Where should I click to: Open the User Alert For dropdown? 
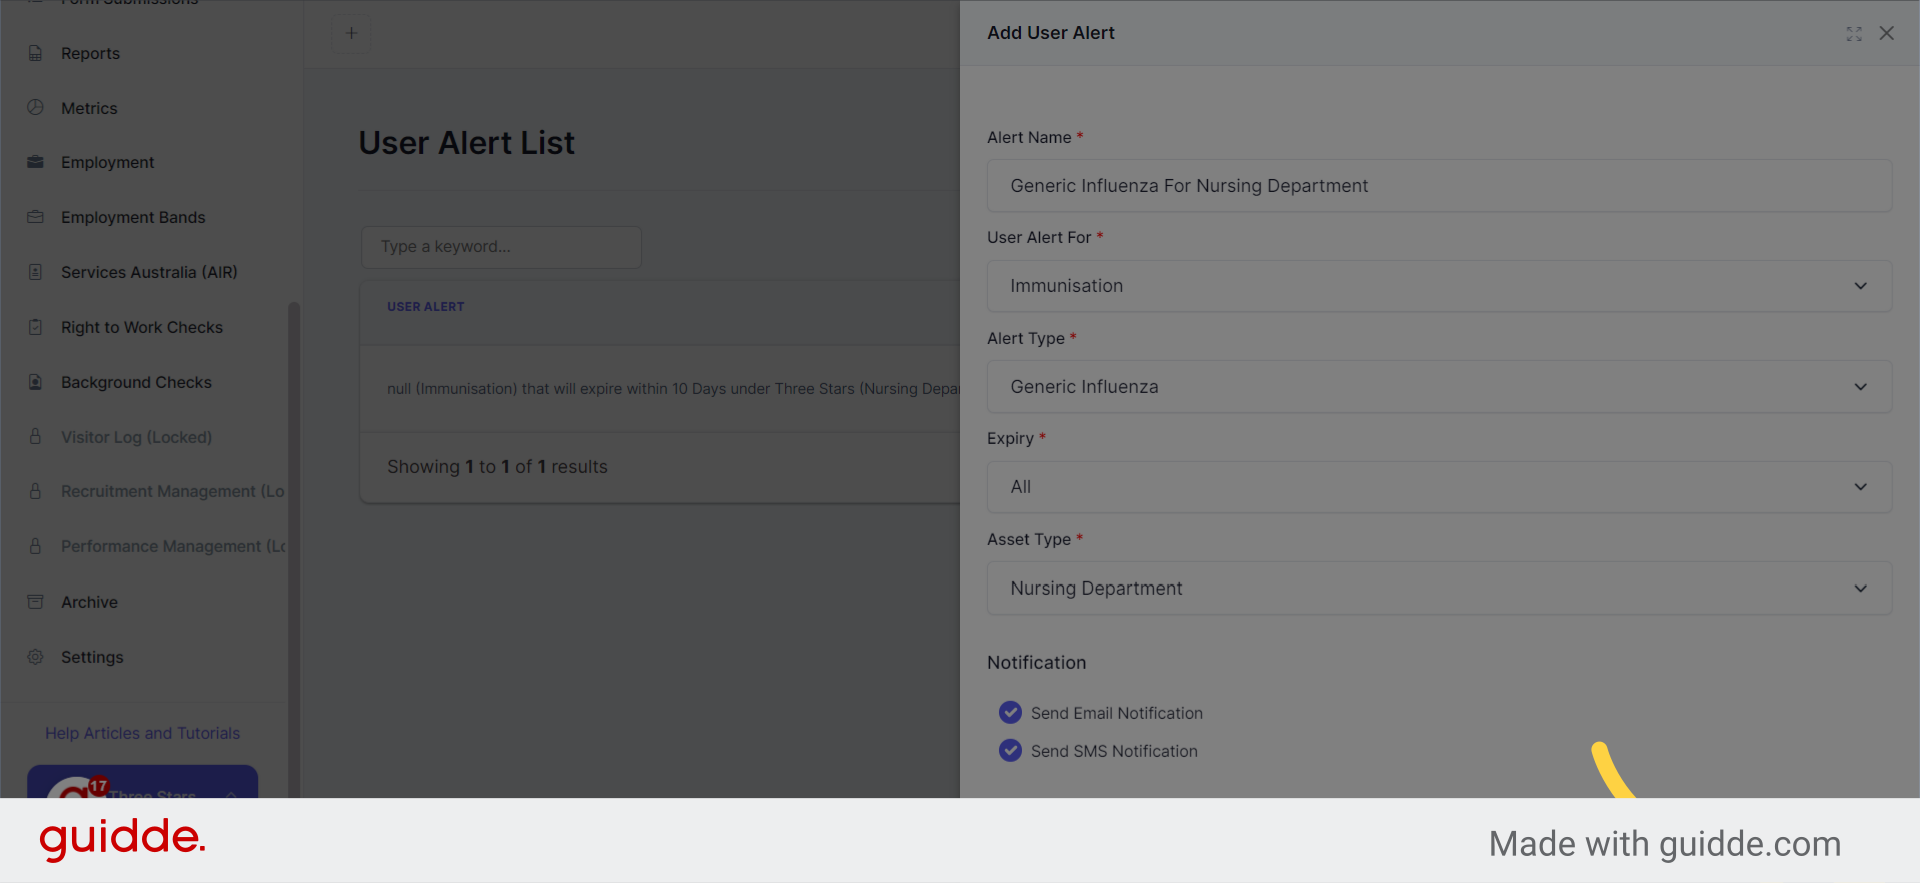pyautogui.click(x=1439, y=286)
